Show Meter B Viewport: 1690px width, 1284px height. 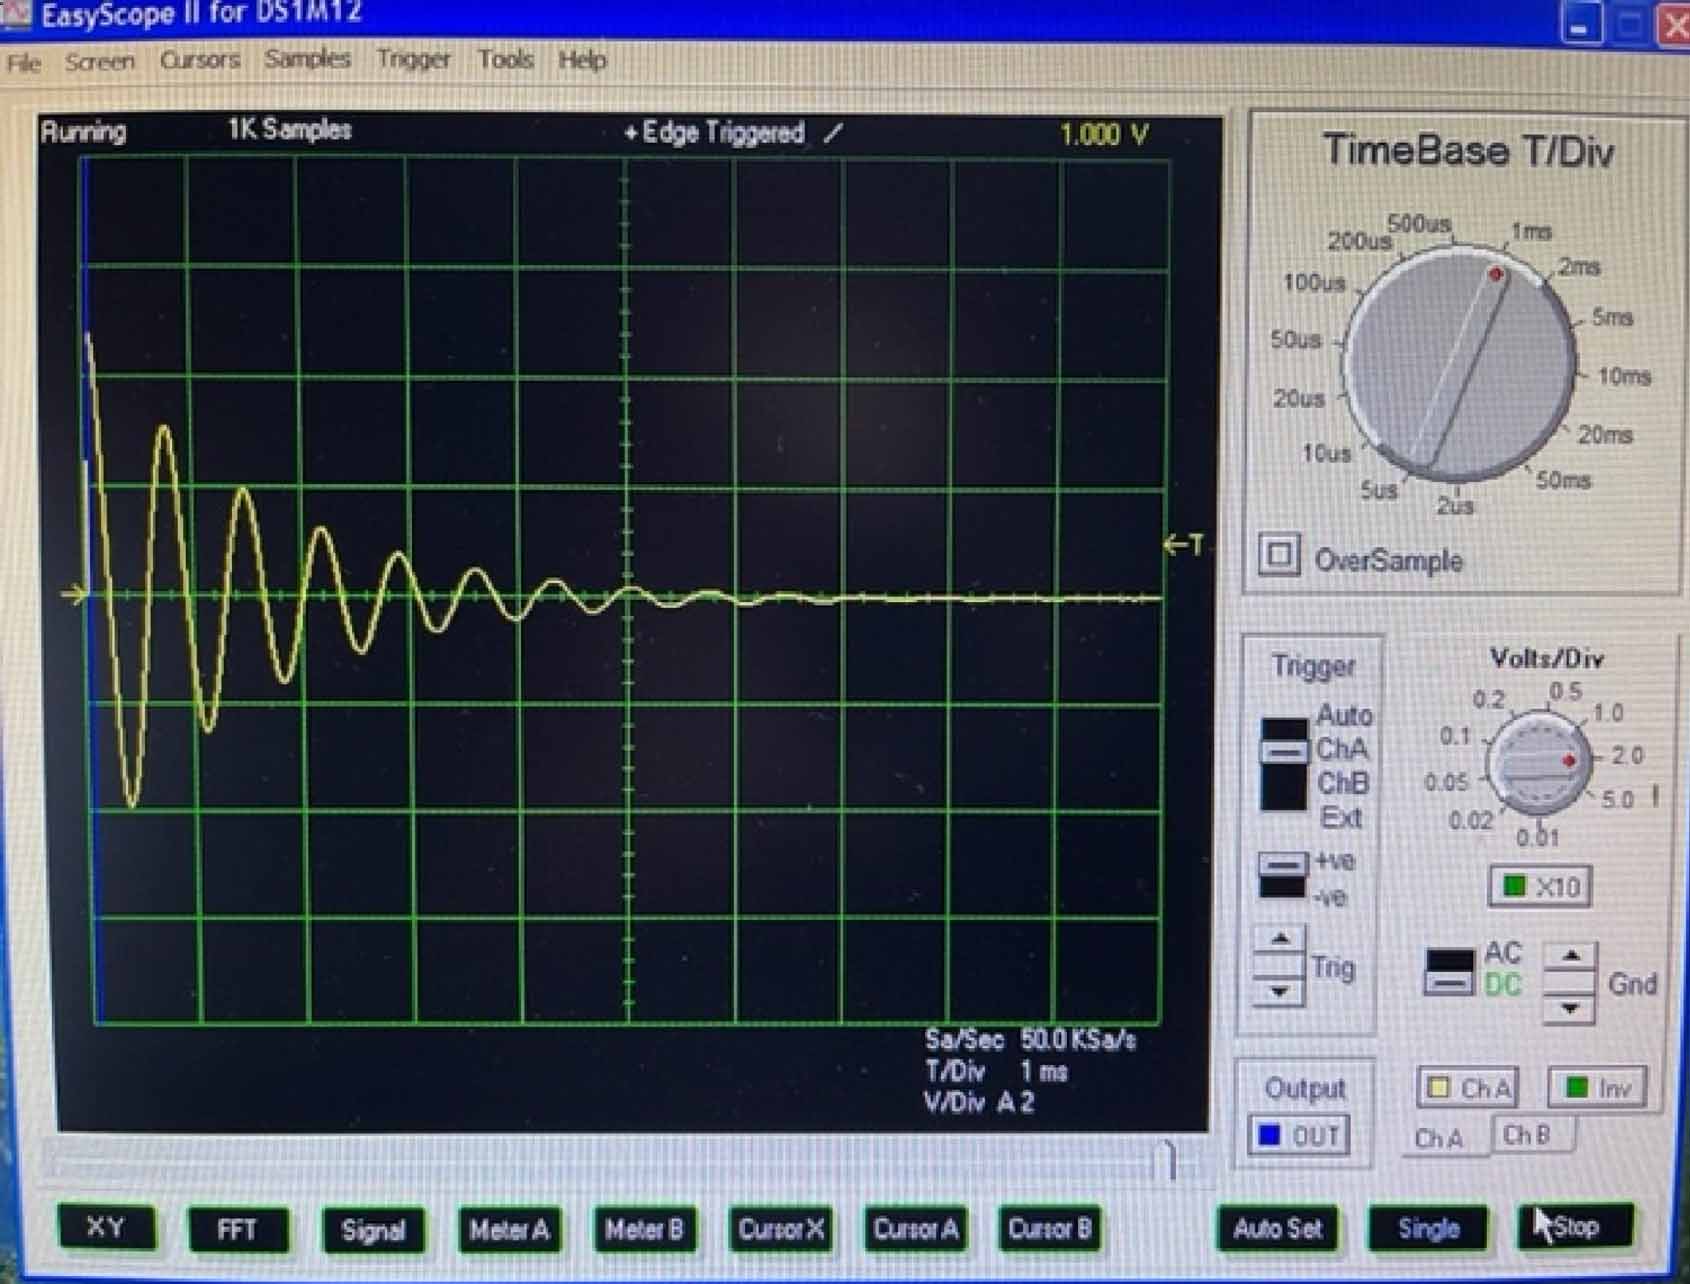pos(644,1229)
